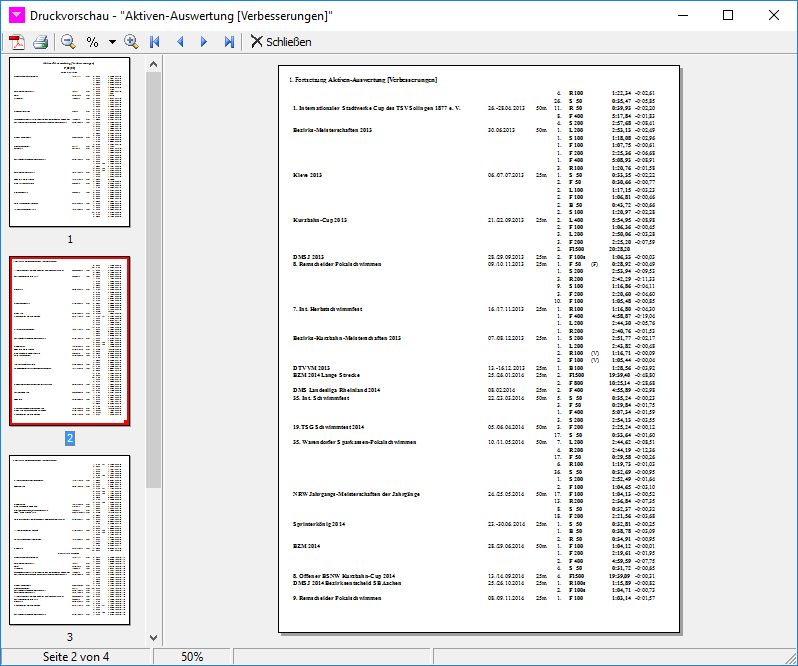
Task: Maximize the Druckvorschau window
Action: [x=727, y=15]
